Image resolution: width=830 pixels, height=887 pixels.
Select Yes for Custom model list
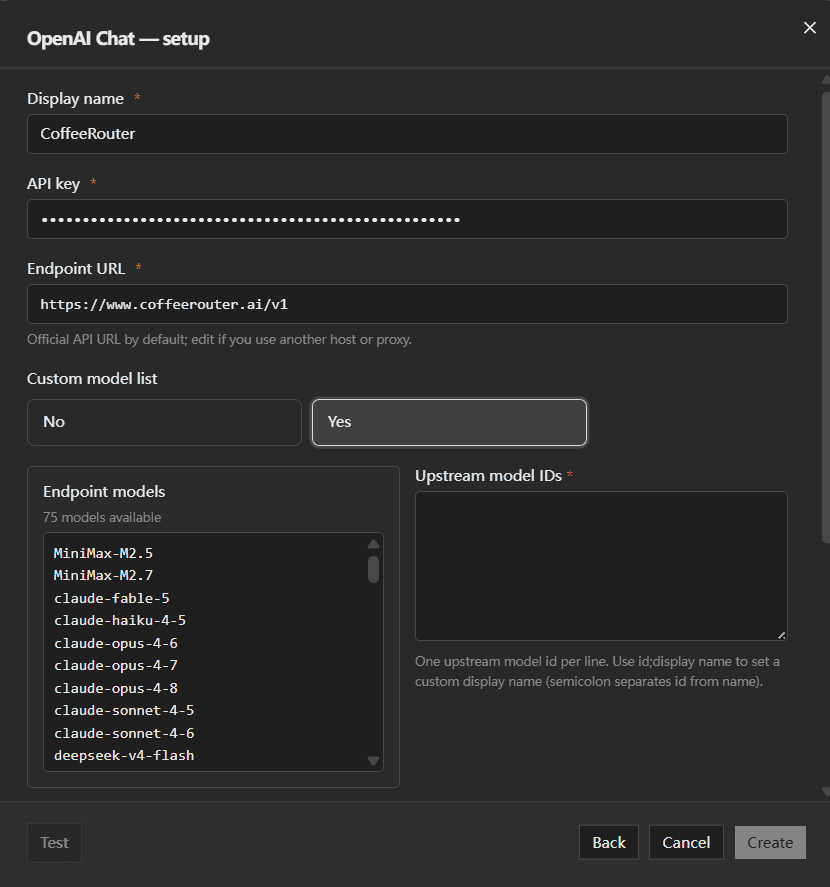449,423
